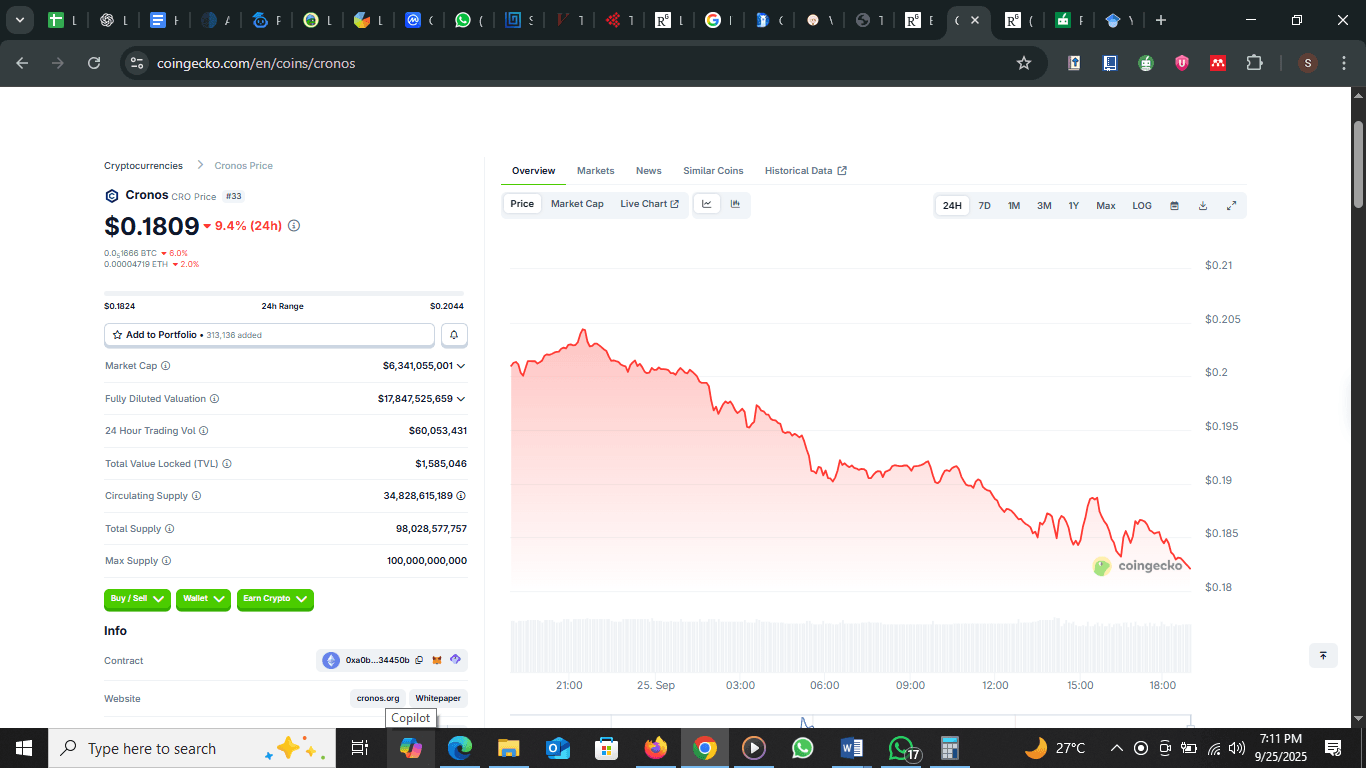Go to the Similar Coins tab
The height and width of the screenshot is (768, 1366).
tap(713, 171)
